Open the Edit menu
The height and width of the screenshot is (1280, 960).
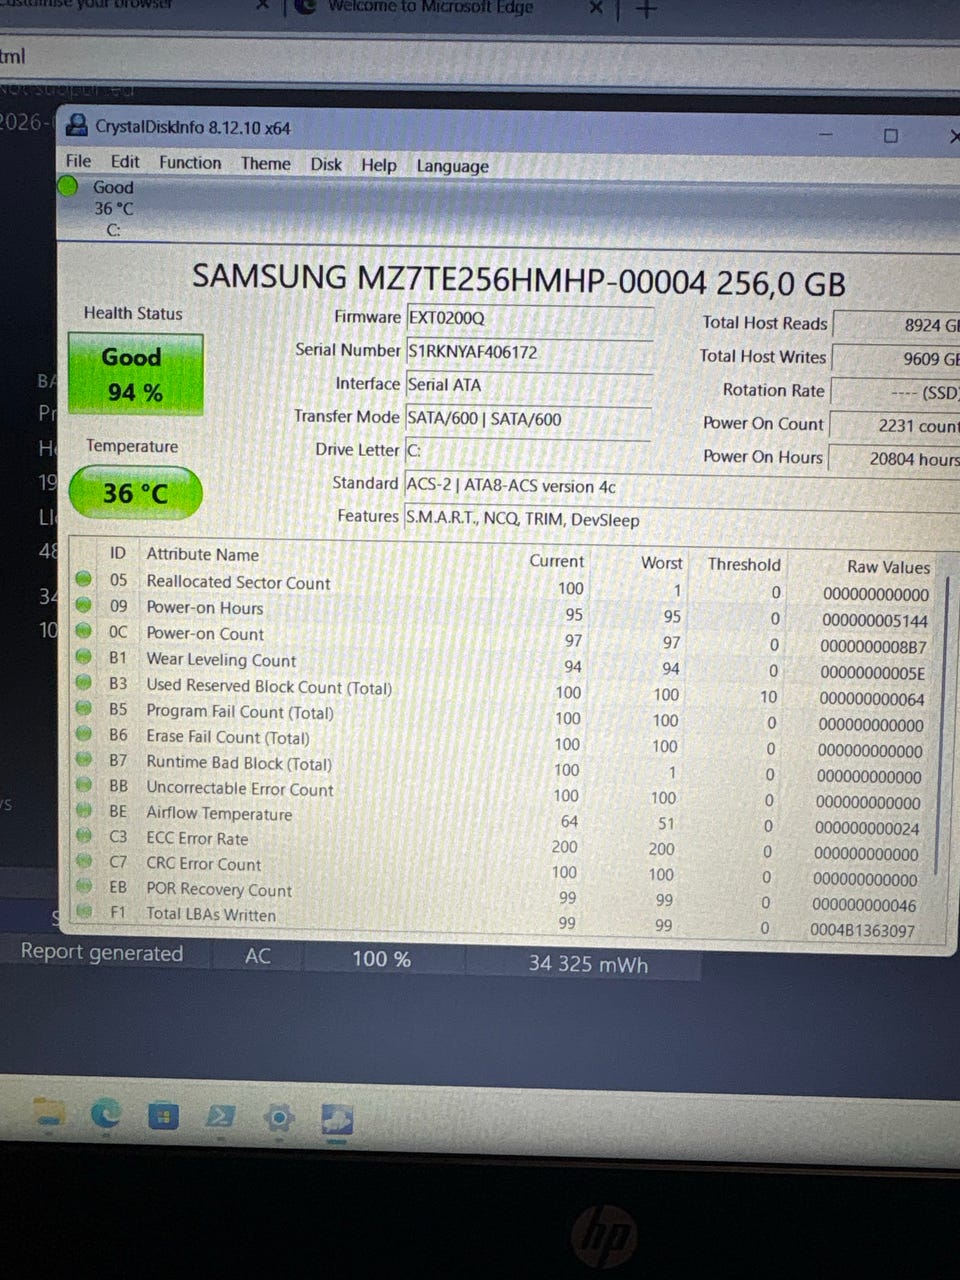125,161
